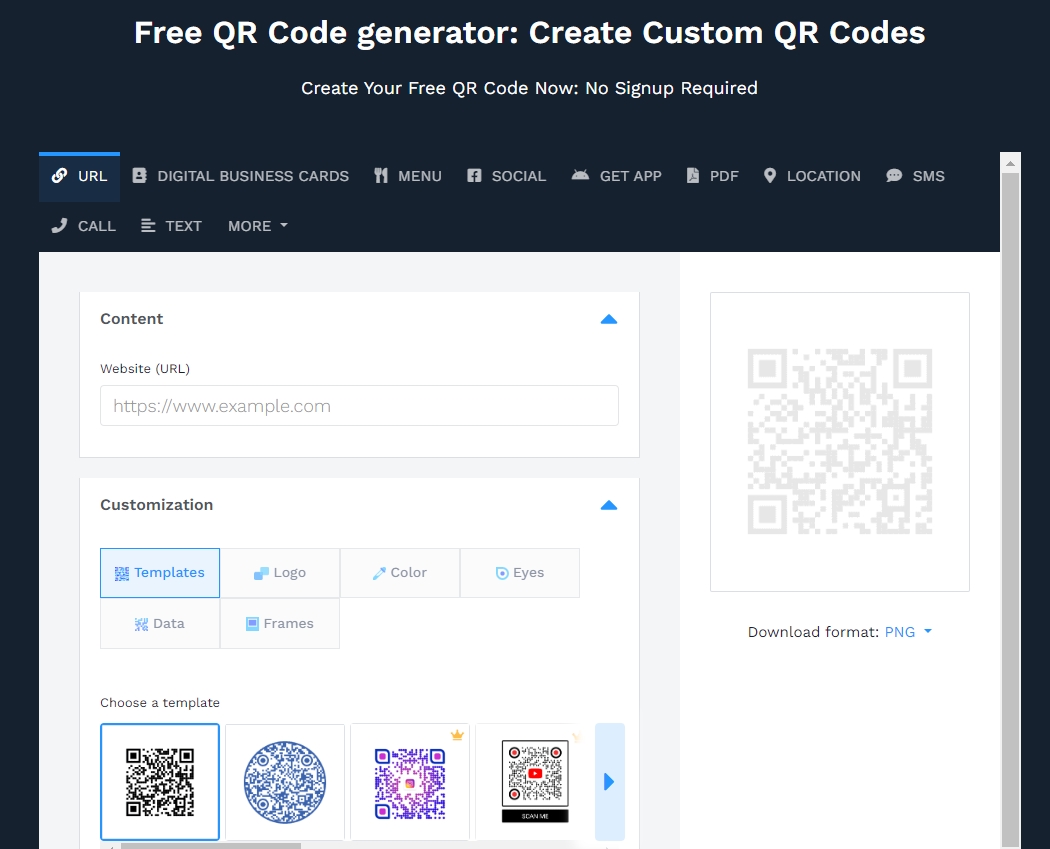Open the Eyes customization tab
The width and height of the screenshot is (1050, 849).
point(520,572)
